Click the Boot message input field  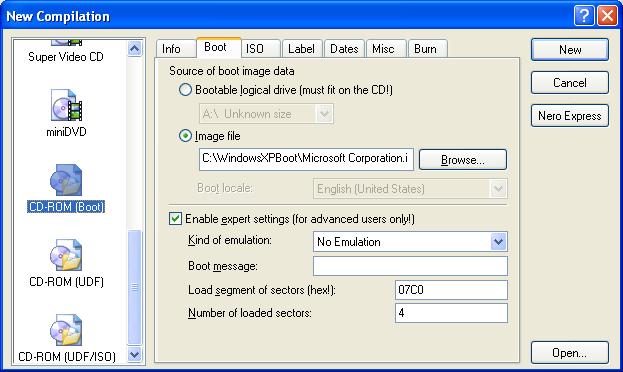410,266
